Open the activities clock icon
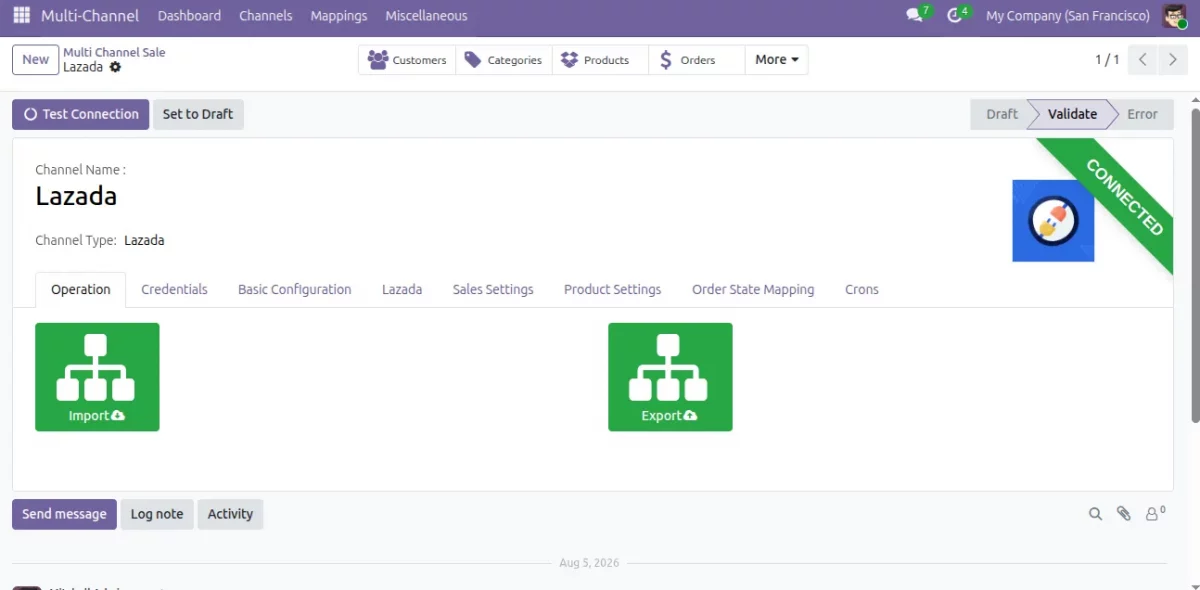The height and width of the screenshot is (590, 1200). point(954,15)
